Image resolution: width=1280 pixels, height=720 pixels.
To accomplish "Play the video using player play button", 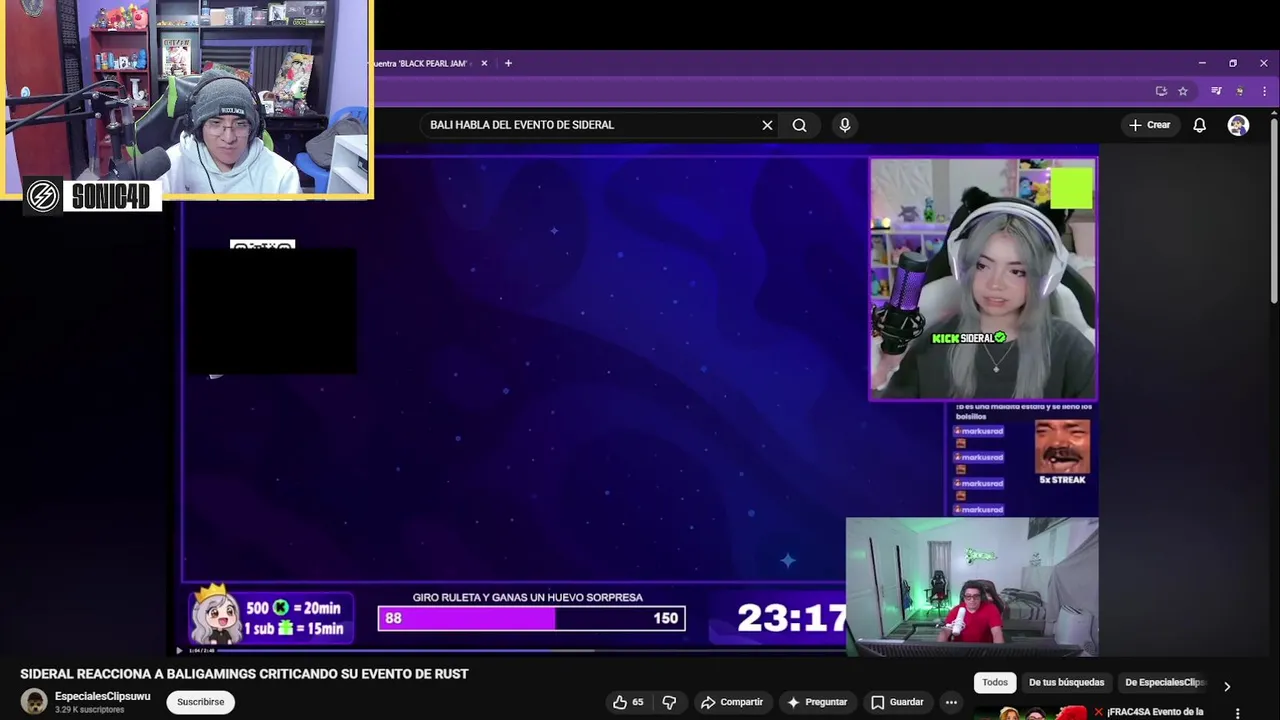I will click(x=179, y=650).
